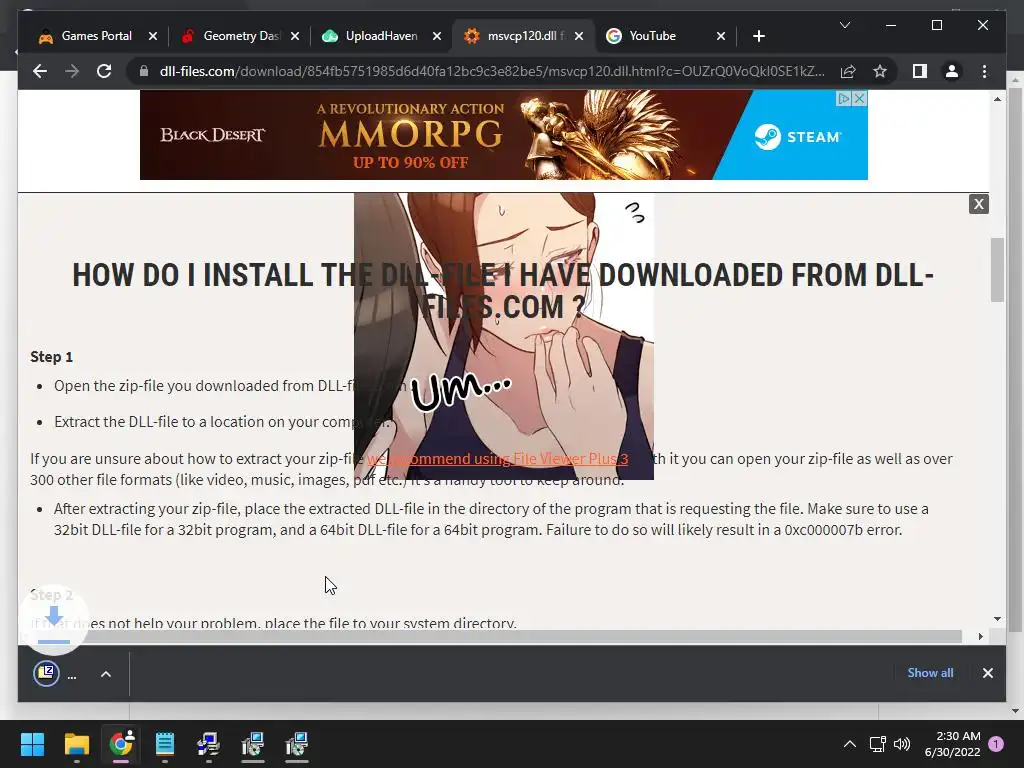1024x768 pixels.
Task: Open the Chrome profile menu
Action: 952,71
